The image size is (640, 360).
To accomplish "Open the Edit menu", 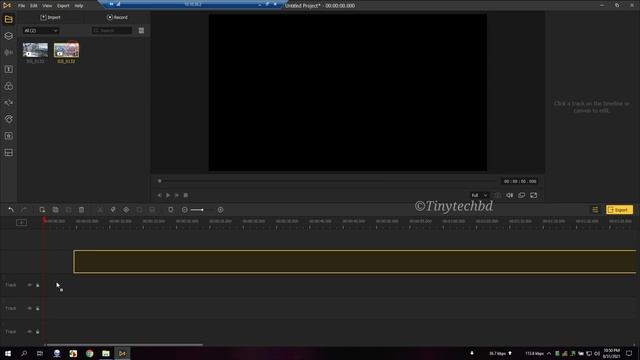I will (x=33, y=6).
